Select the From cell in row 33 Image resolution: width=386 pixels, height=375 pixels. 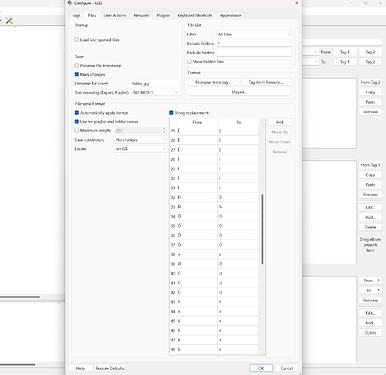pos(197,207)
